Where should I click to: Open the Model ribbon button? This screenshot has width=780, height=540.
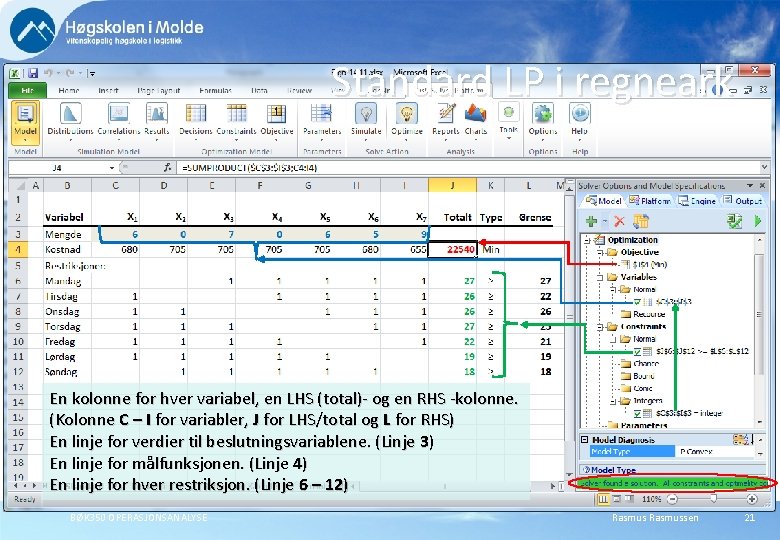point(25,123)
